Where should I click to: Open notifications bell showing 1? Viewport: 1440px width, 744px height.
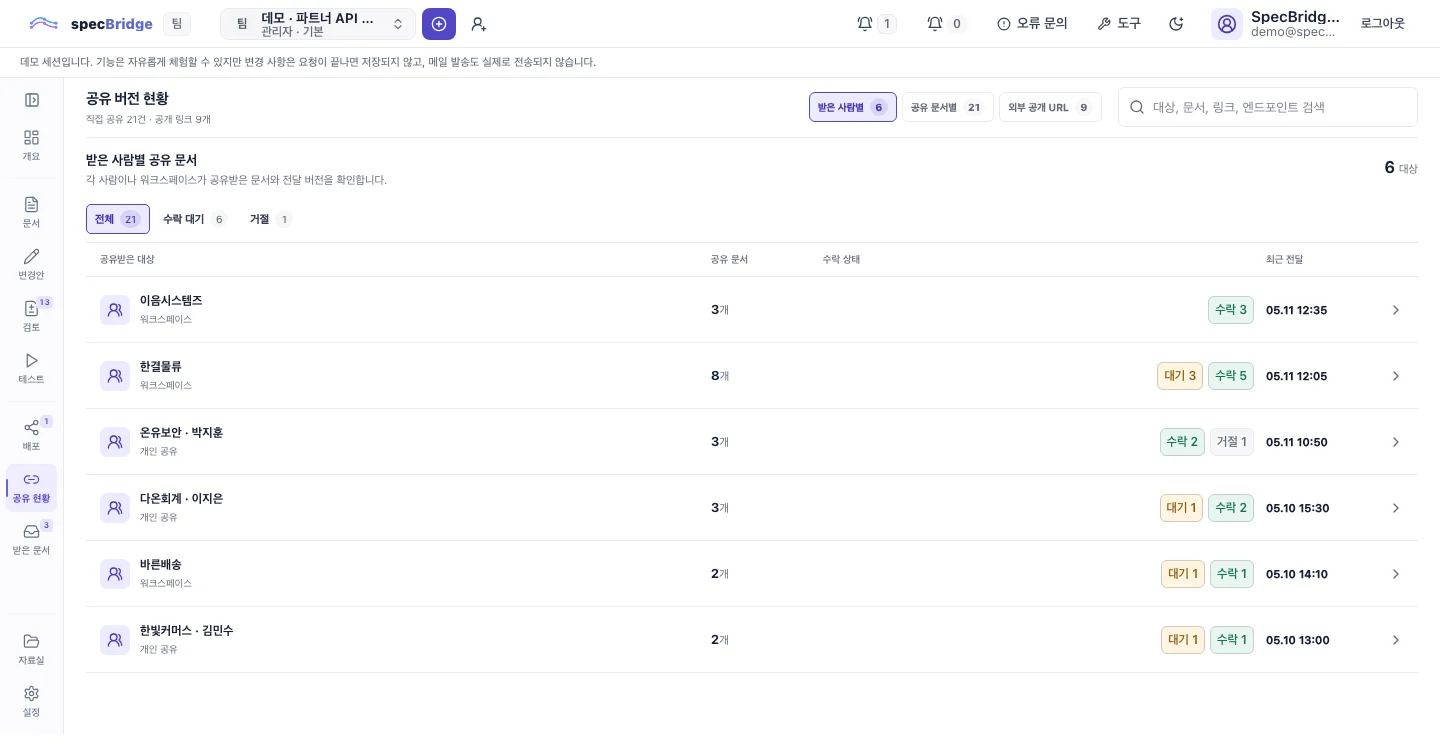click(x=876, y=24)
